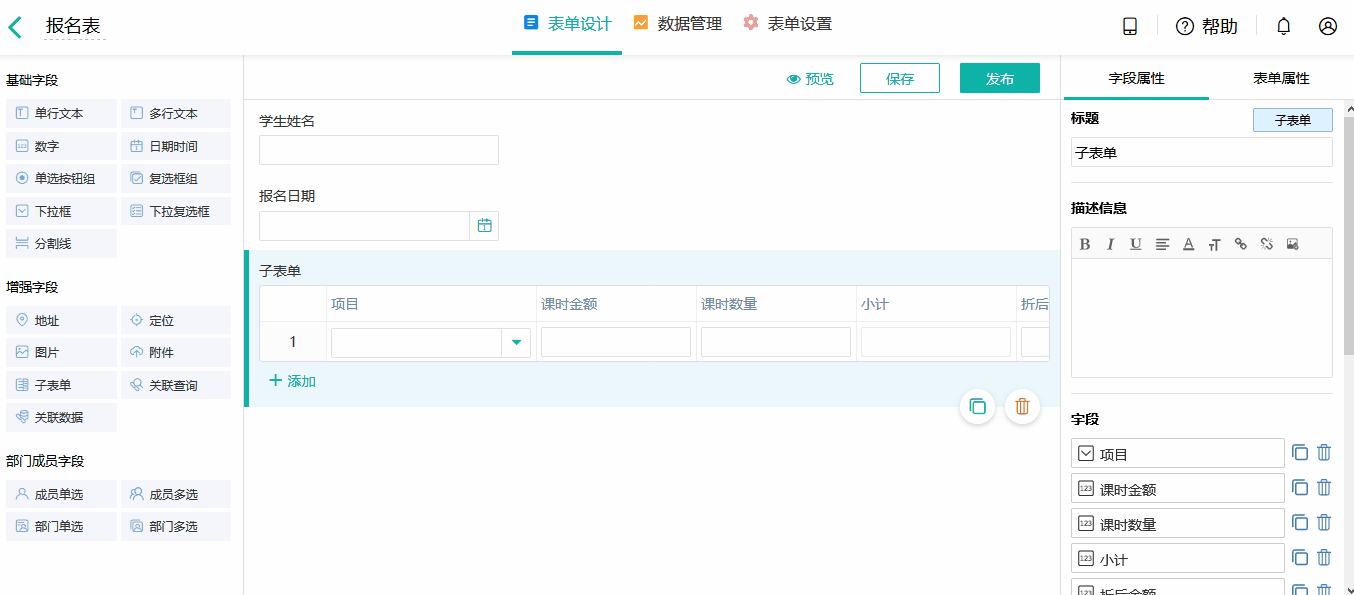The width and height of the screenshot is (1354, 595).
Task: Add a 关联查询 field
Action: [x=176, y=384]
